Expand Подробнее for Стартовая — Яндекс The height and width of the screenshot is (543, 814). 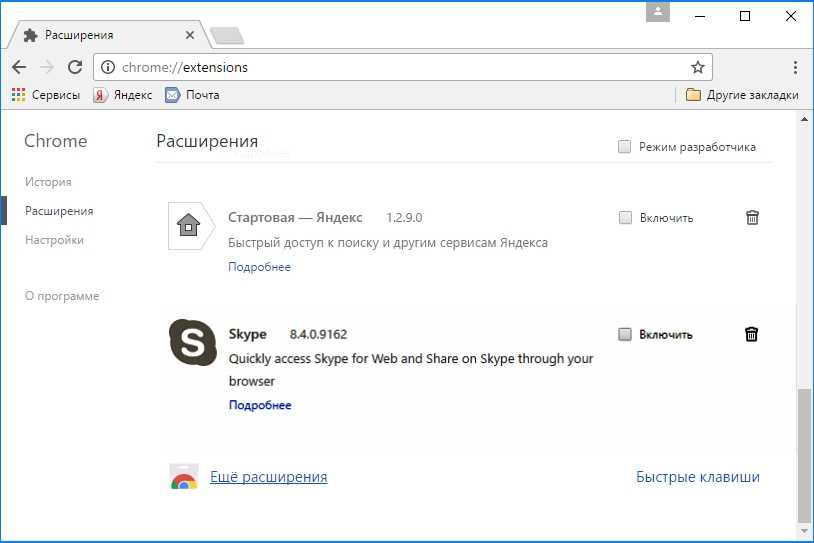(259, 267)
